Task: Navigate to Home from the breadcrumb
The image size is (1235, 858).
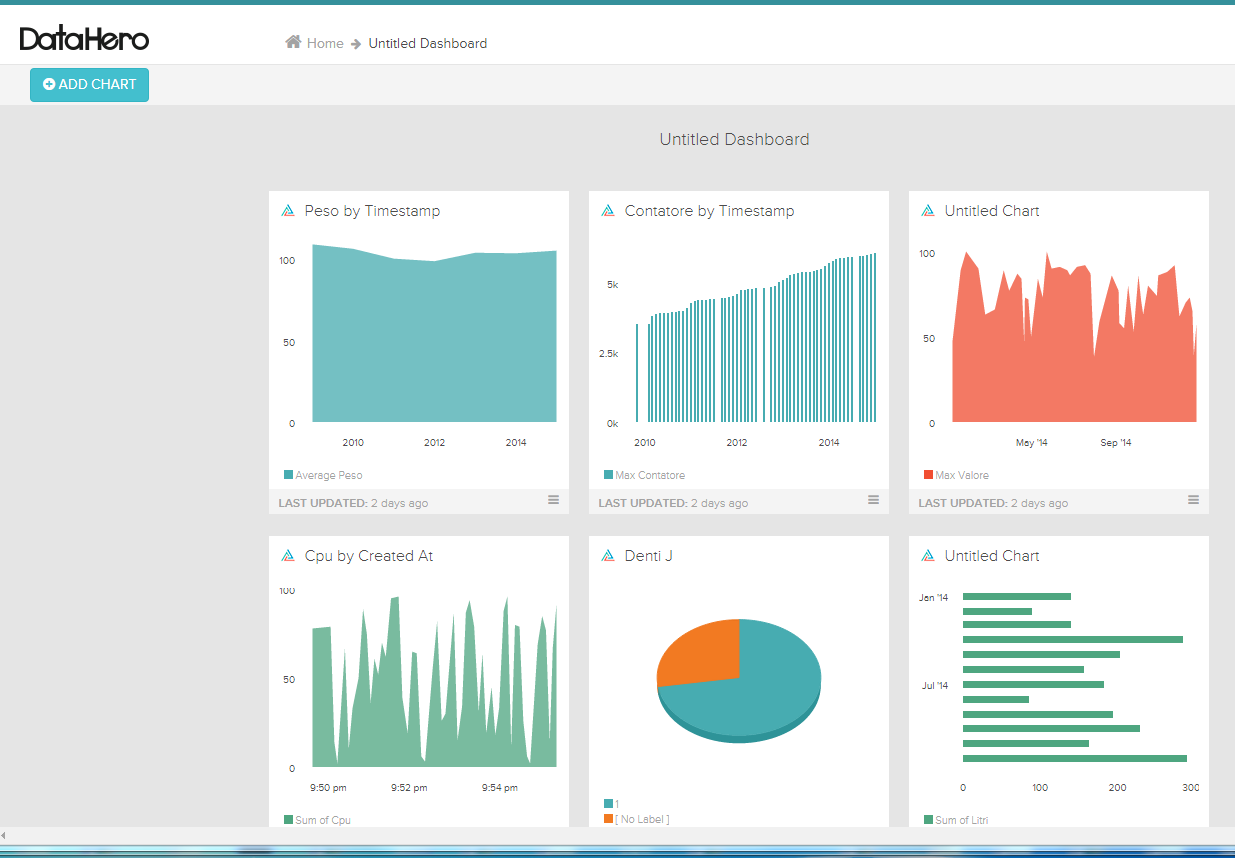Action: [x=324, y=43]
